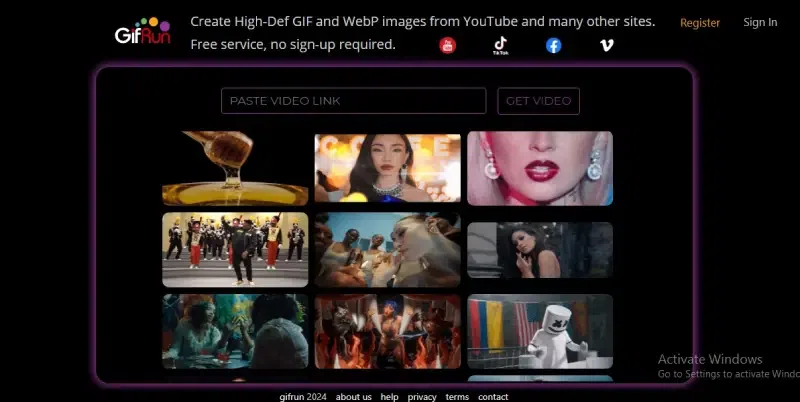Click the GifRun logo

142,32
